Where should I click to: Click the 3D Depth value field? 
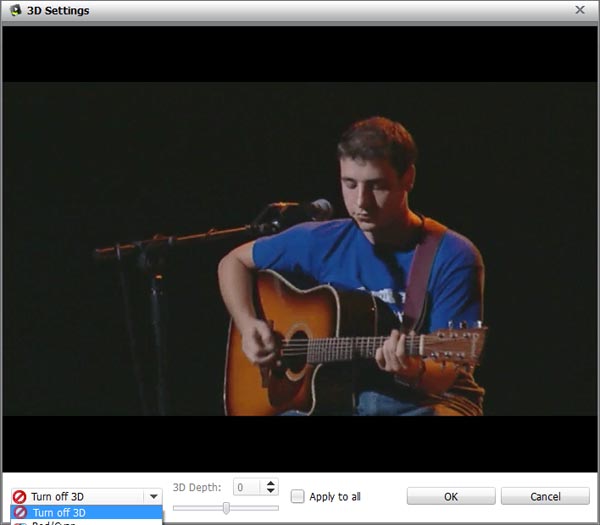coord(247,487)
